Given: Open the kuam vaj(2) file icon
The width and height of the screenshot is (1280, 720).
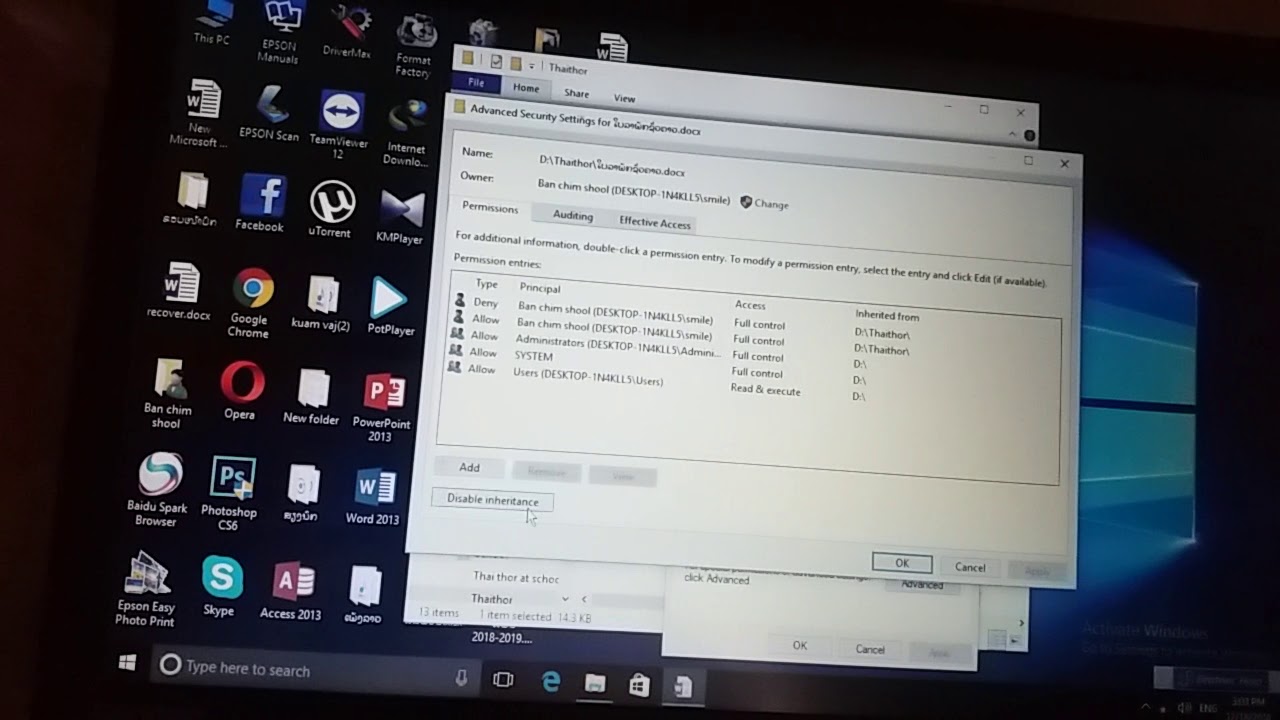Looking at the screenshot, I should pos(322,303).
